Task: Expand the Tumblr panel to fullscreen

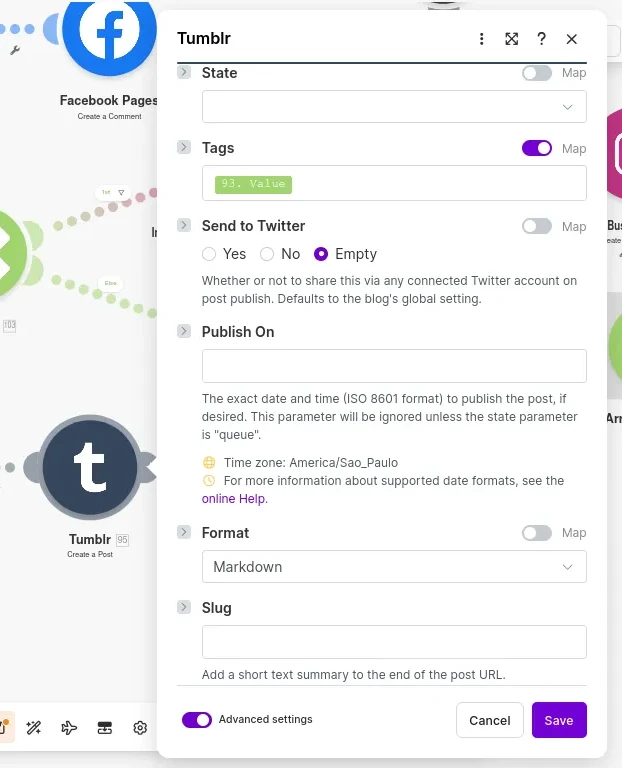Action: pyautogui.click(x=511, y=39)
